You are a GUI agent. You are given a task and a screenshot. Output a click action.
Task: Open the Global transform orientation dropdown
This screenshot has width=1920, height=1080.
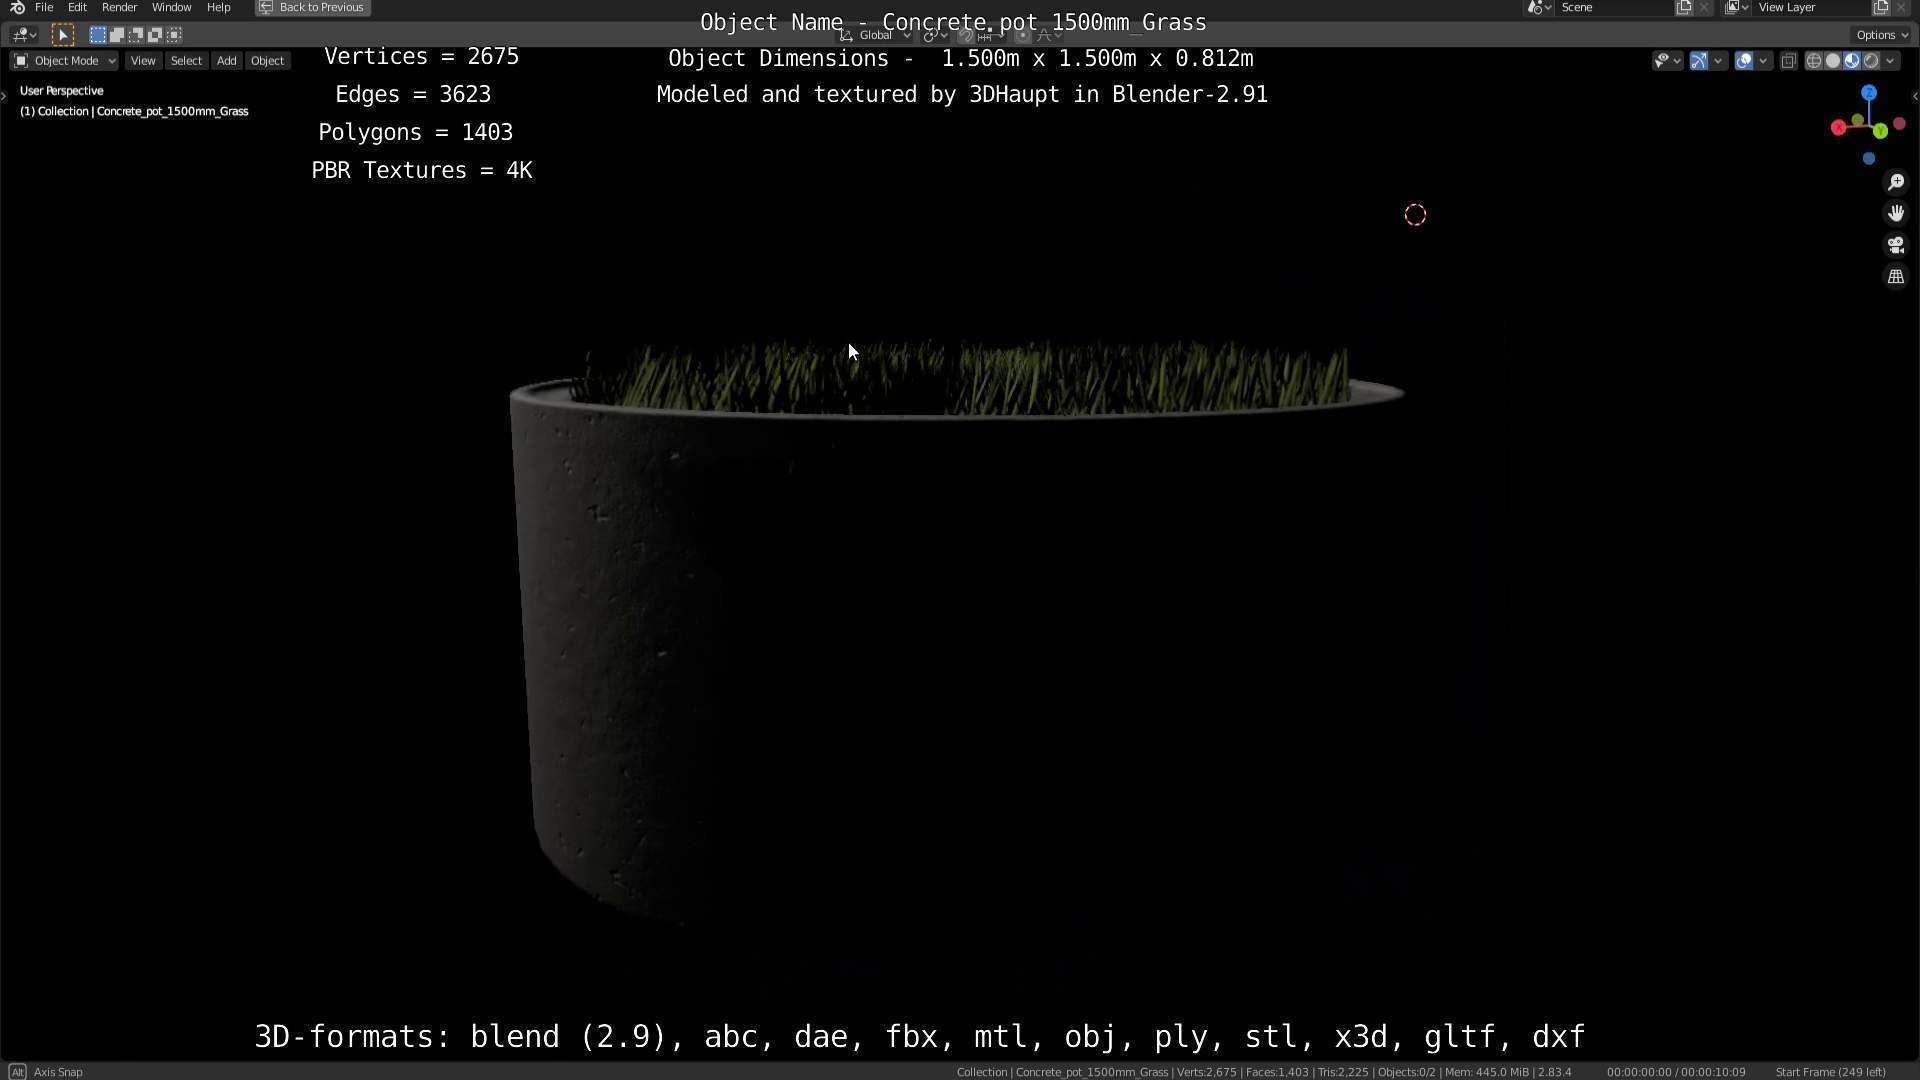coord(875,35)
